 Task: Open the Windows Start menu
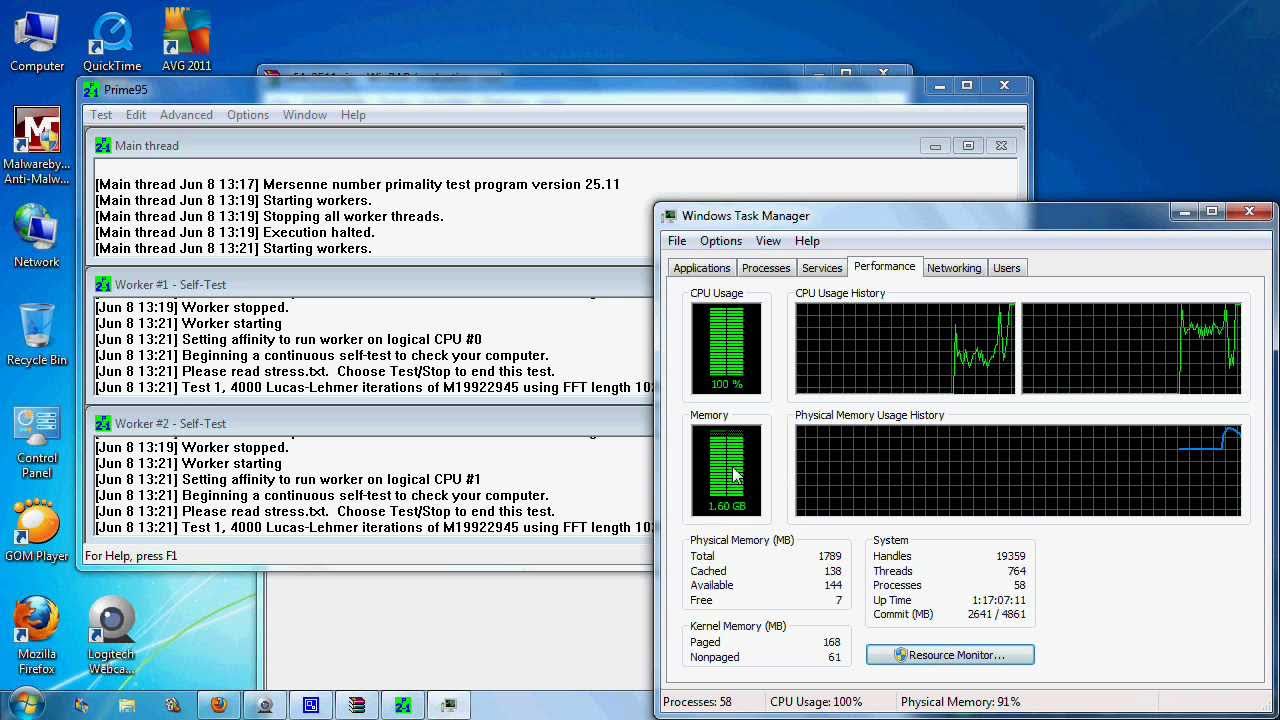[x=26, y=705]
